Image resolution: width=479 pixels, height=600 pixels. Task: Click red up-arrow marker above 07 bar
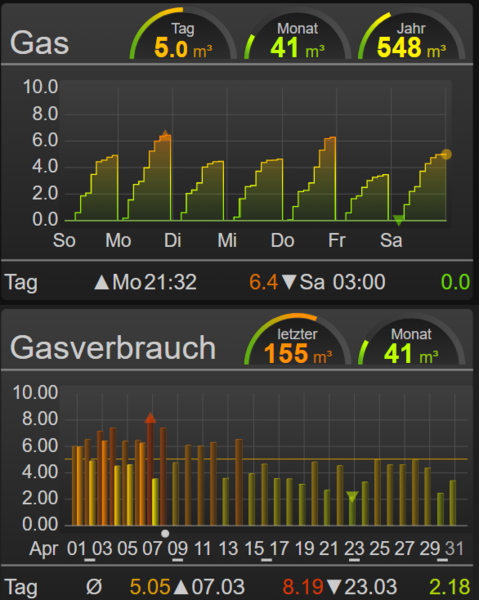pyautogui.click(x=150, y=417)
